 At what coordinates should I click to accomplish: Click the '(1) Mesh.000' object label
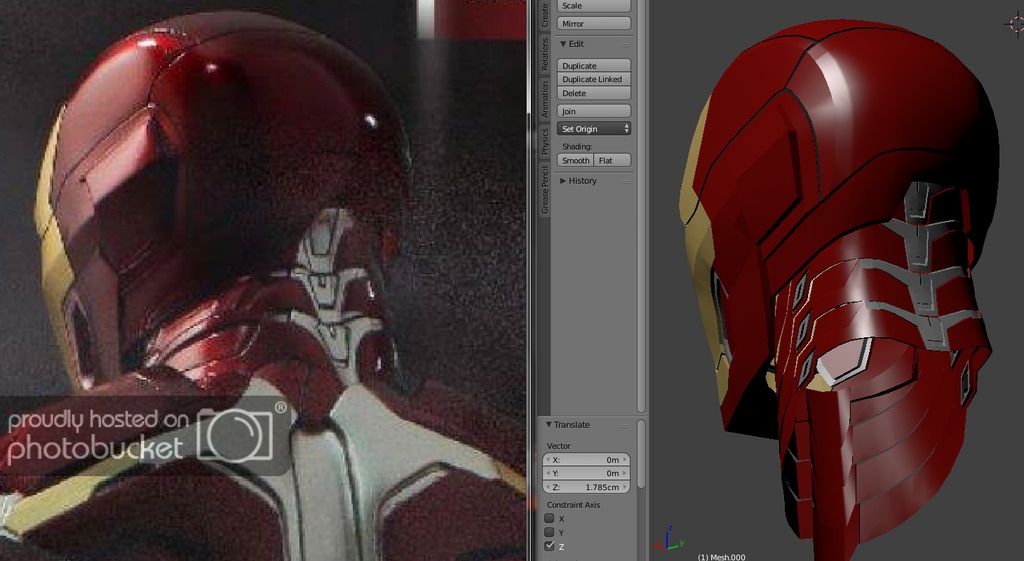(721, 557)
